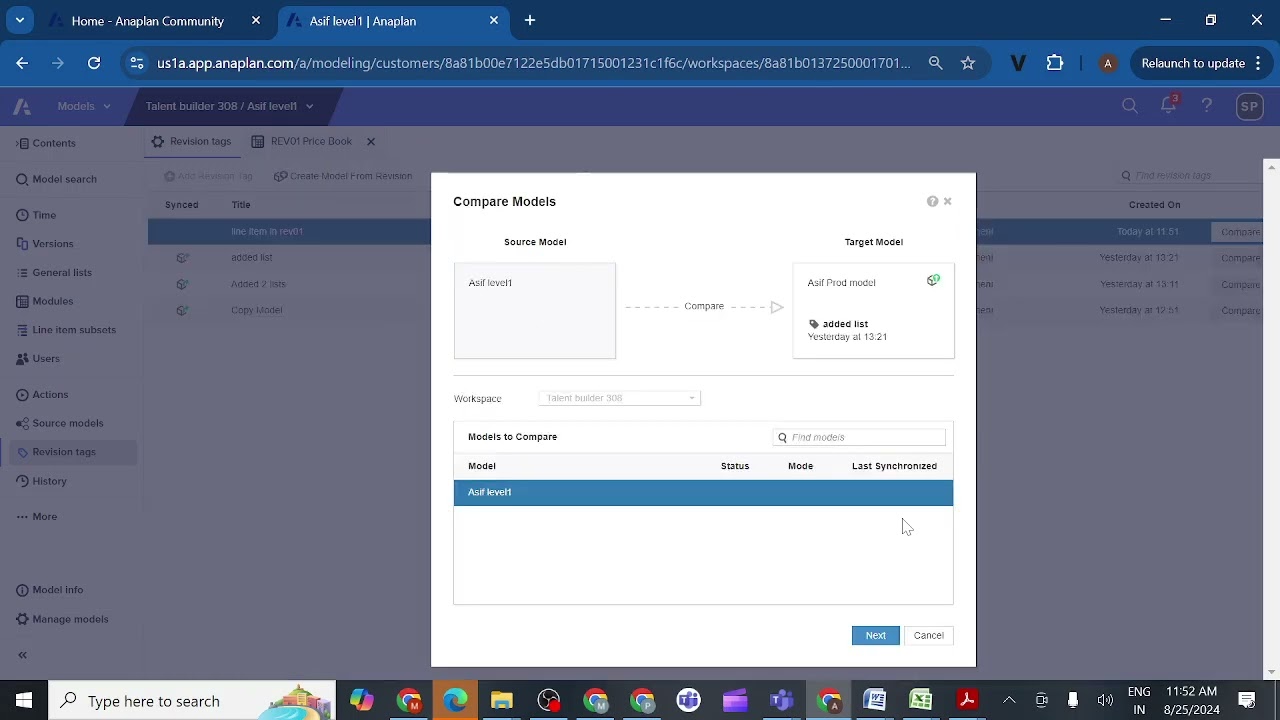Click synced icon for added list row
1280x720 pixels.
pos(182,258)
